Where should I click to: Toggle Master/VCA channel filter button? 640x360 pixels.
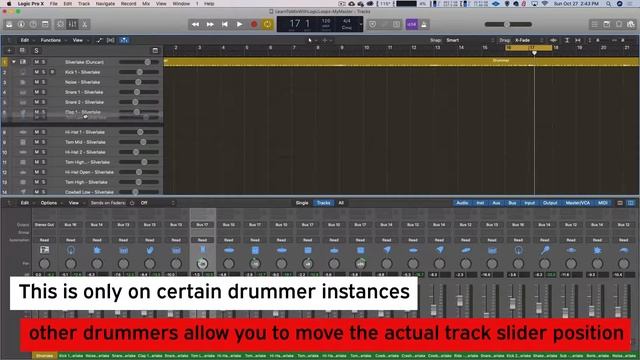coord(578,203)
